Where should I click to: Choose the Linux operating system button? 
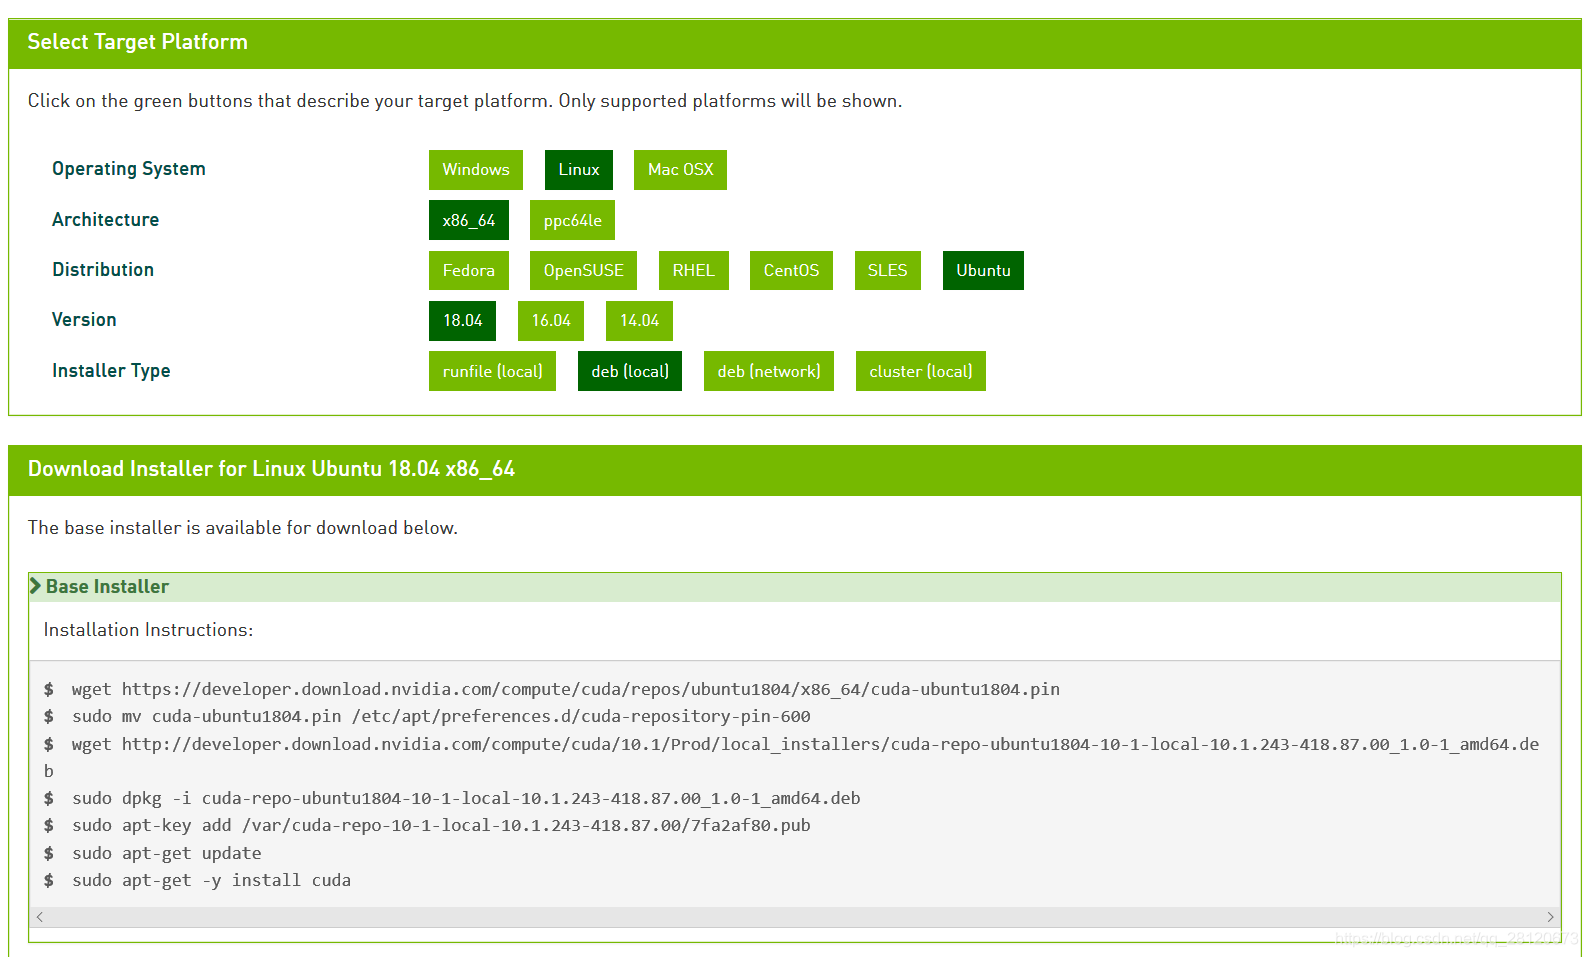579,170
